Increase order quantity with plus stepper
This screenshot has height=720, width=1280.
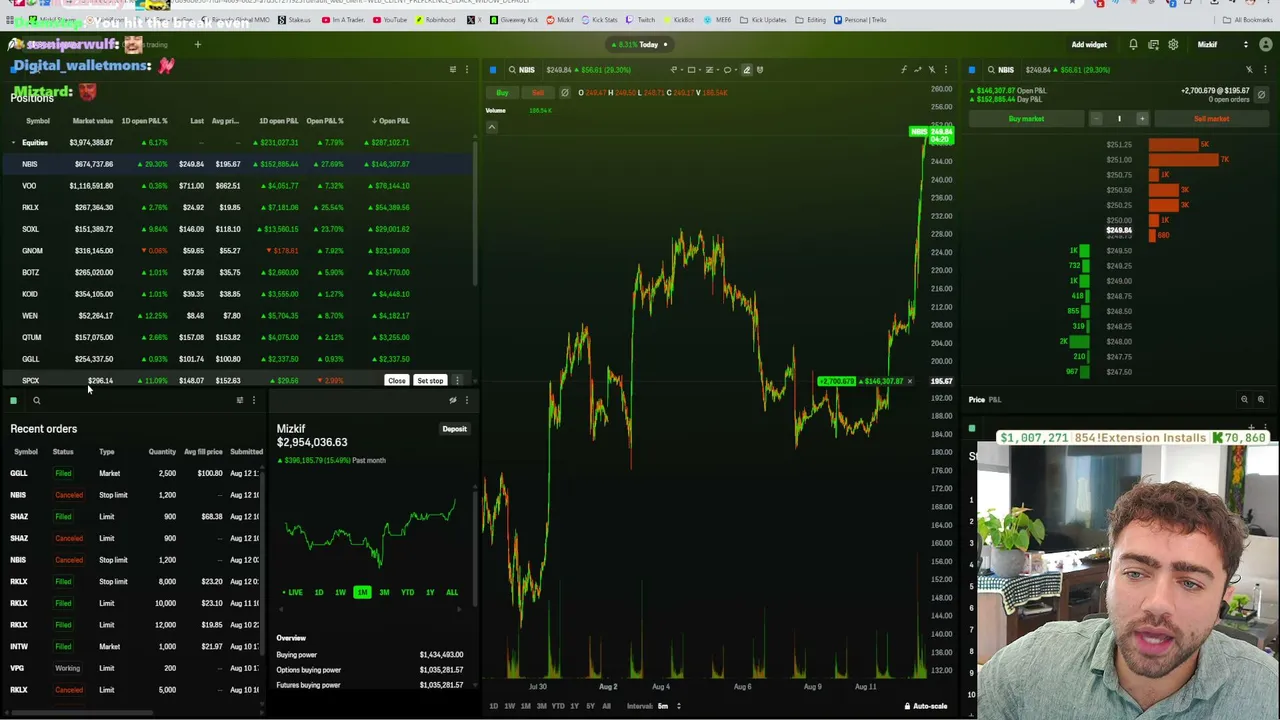(x=1142, y=119)
